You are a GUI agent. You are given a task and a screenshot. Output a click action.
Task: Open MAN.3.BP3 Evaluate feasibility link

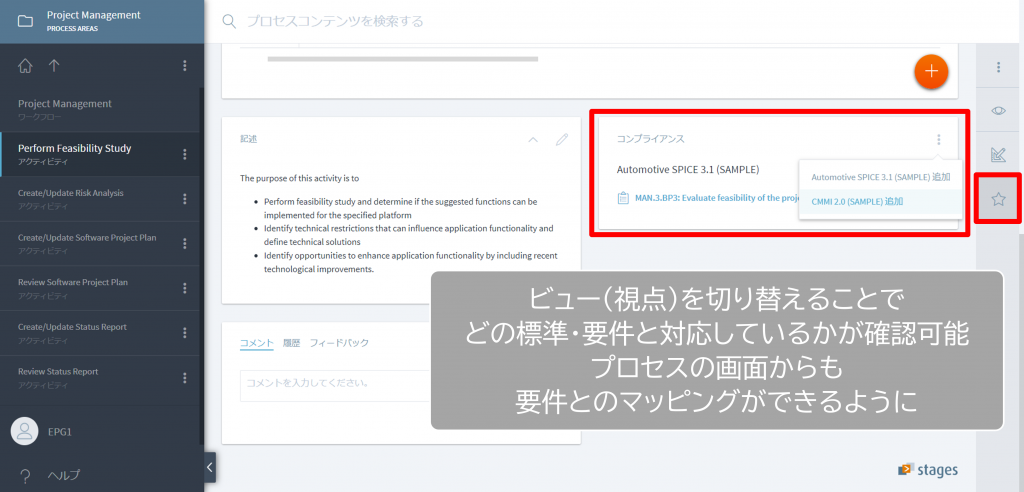716,197
